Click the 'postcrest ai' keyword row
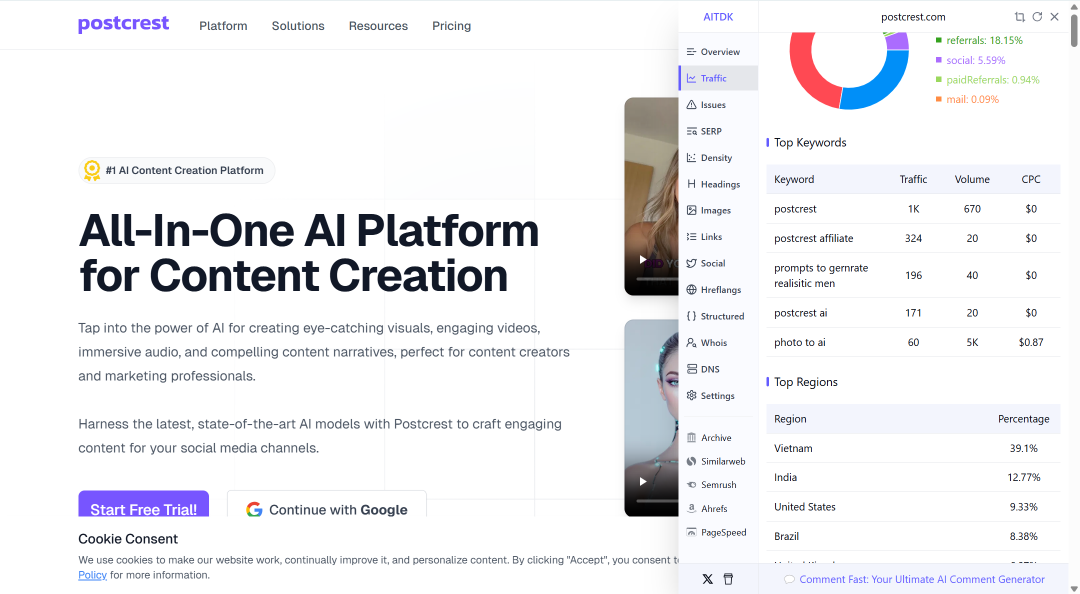 (x=913, y=313)
